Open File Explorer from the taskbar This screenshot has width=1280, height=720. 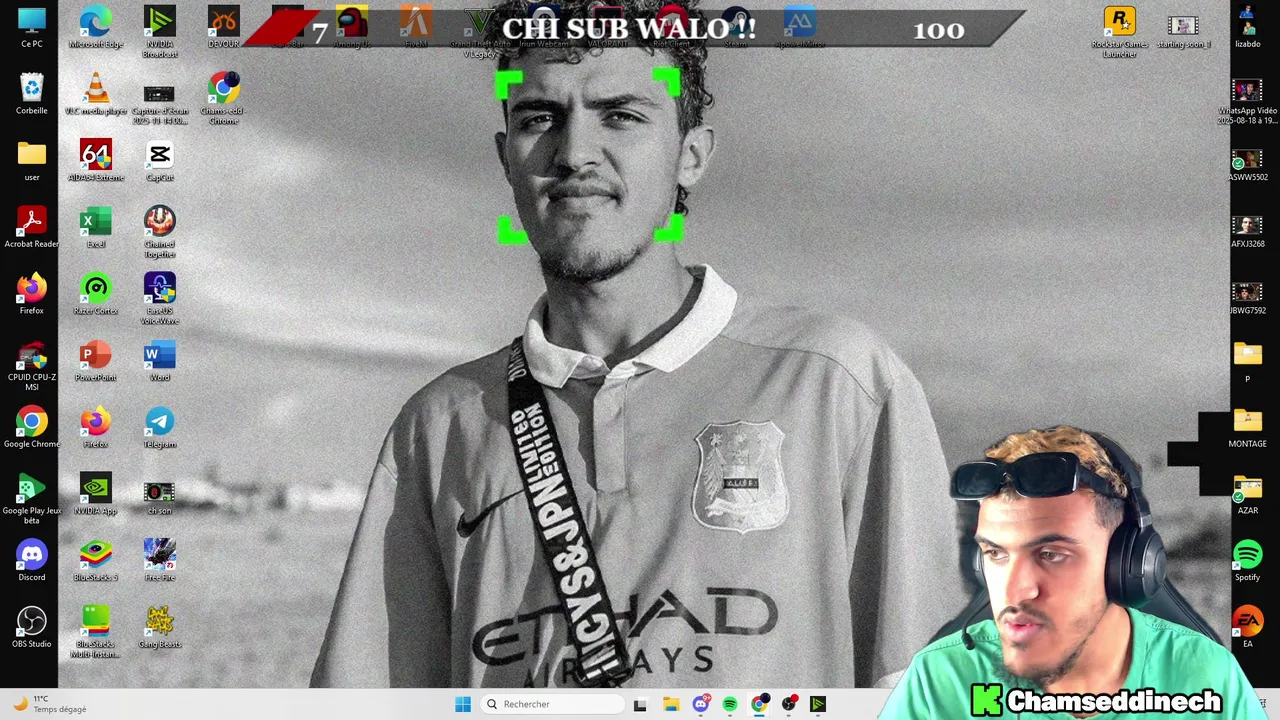[x=671, y=704]
